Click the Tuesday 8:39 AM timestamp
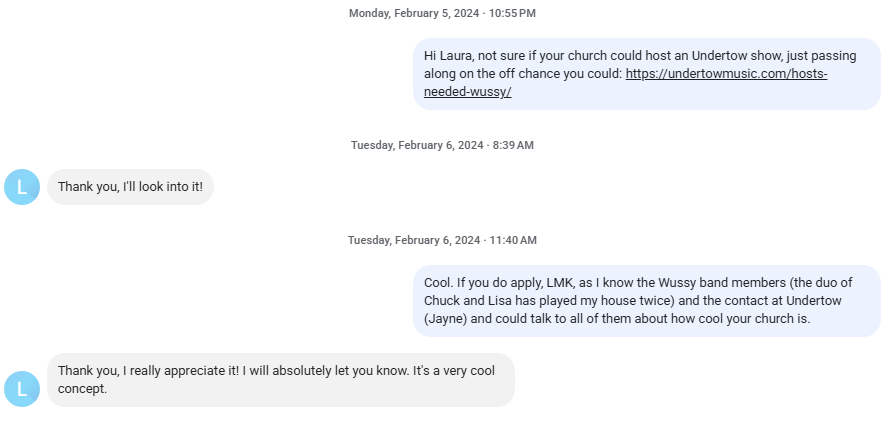Image resolution: width=881 pixels, height=421 pixels. (x=442, y=145)
